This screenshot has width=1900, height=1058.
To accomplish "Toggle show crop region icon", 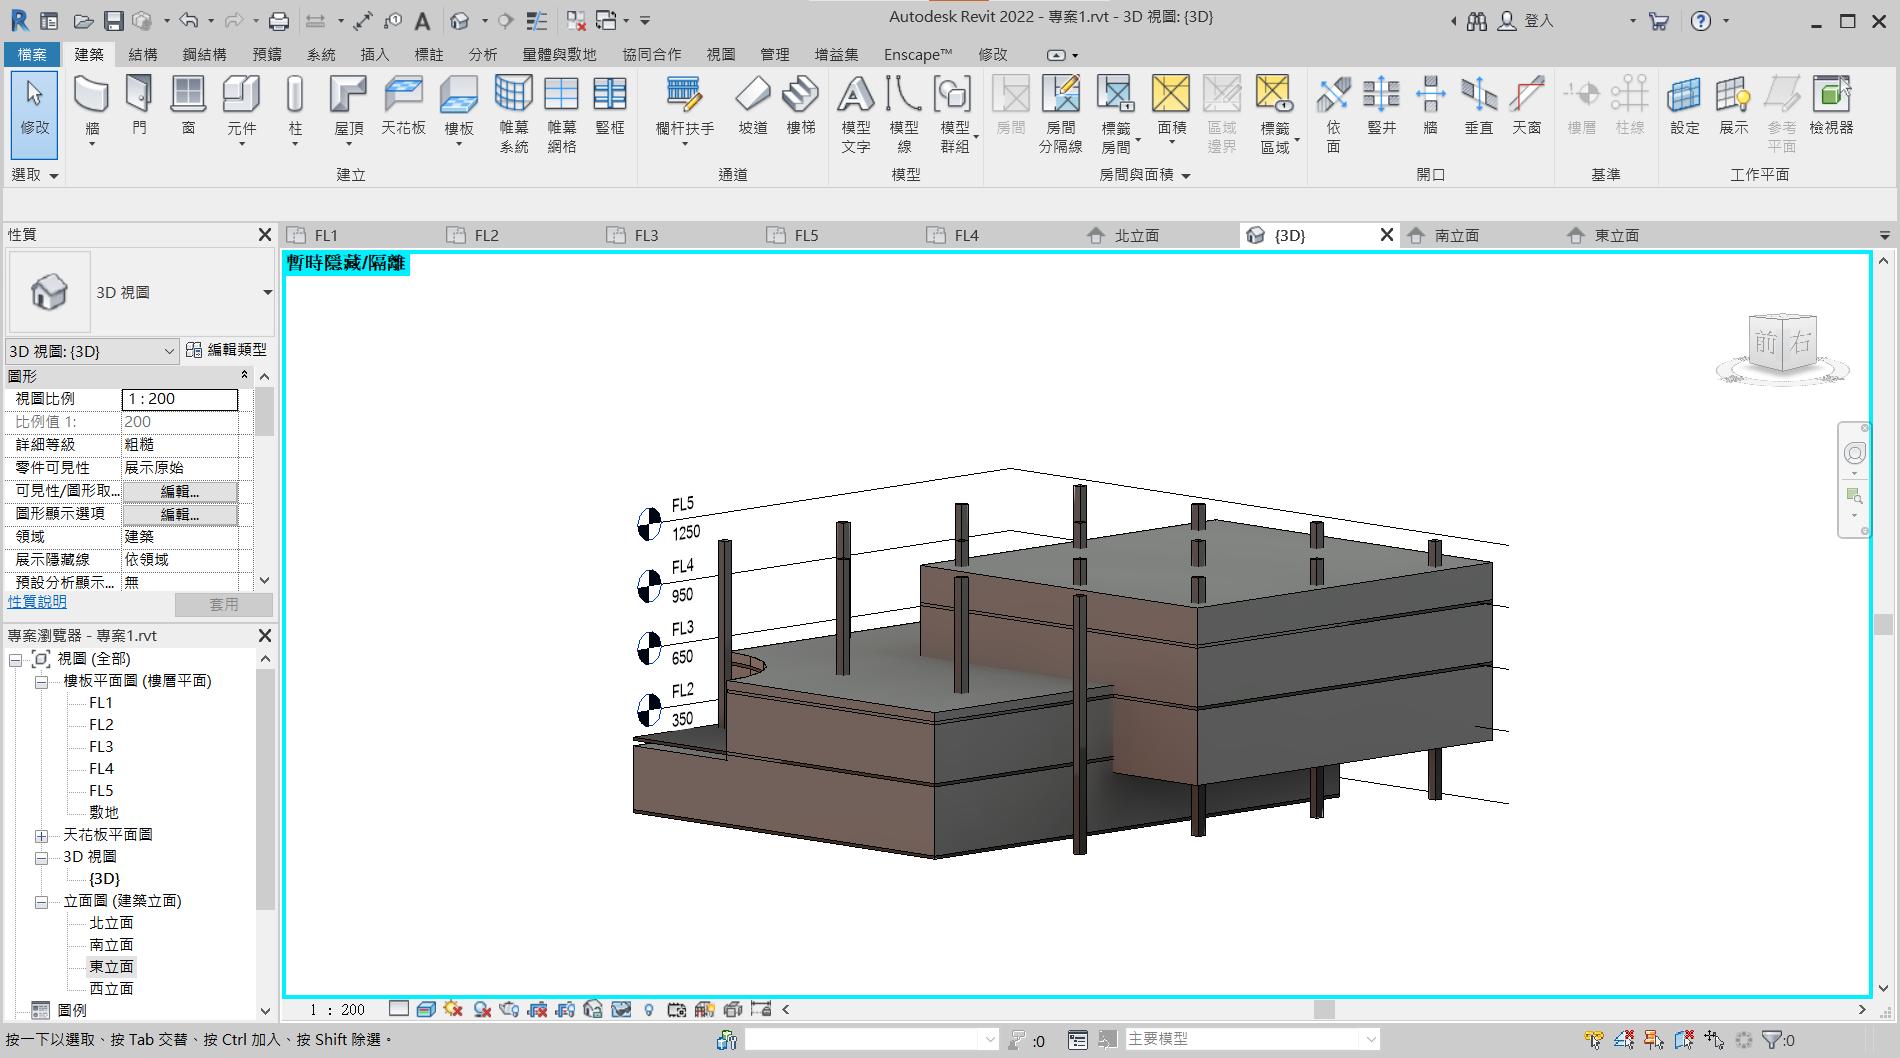I will [566, 1009].
